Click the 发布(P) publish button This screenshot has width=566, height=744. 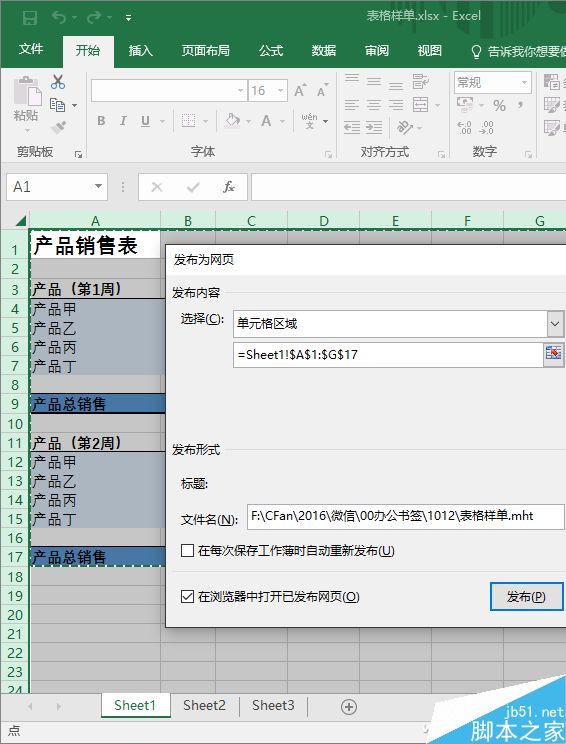[526, 596]
